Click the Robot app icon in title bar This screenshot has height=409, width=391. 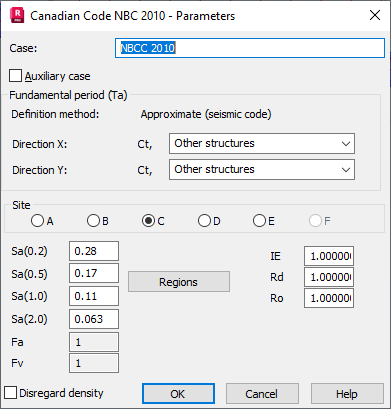pyautogui.click(x=17, y=15)
